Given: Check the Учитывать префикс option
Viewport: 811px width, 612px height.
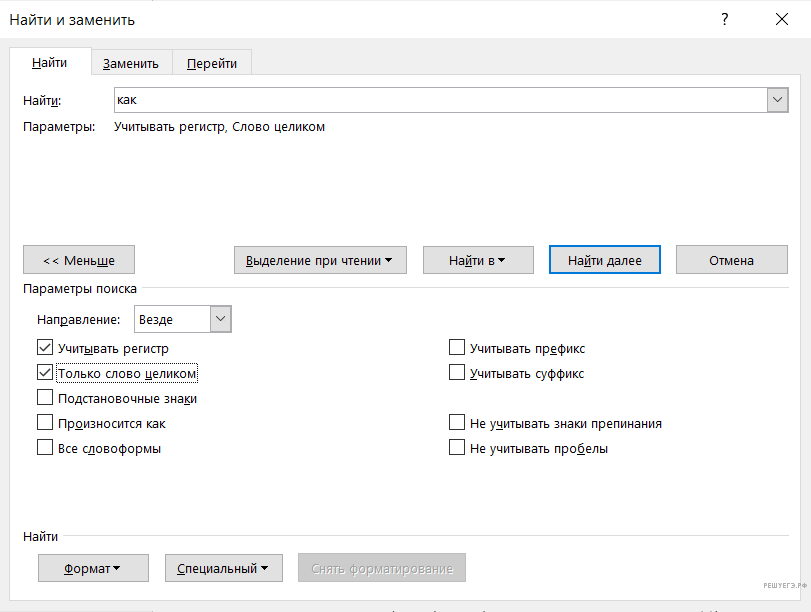Looking at the screenshot, I should coord(457,348).
